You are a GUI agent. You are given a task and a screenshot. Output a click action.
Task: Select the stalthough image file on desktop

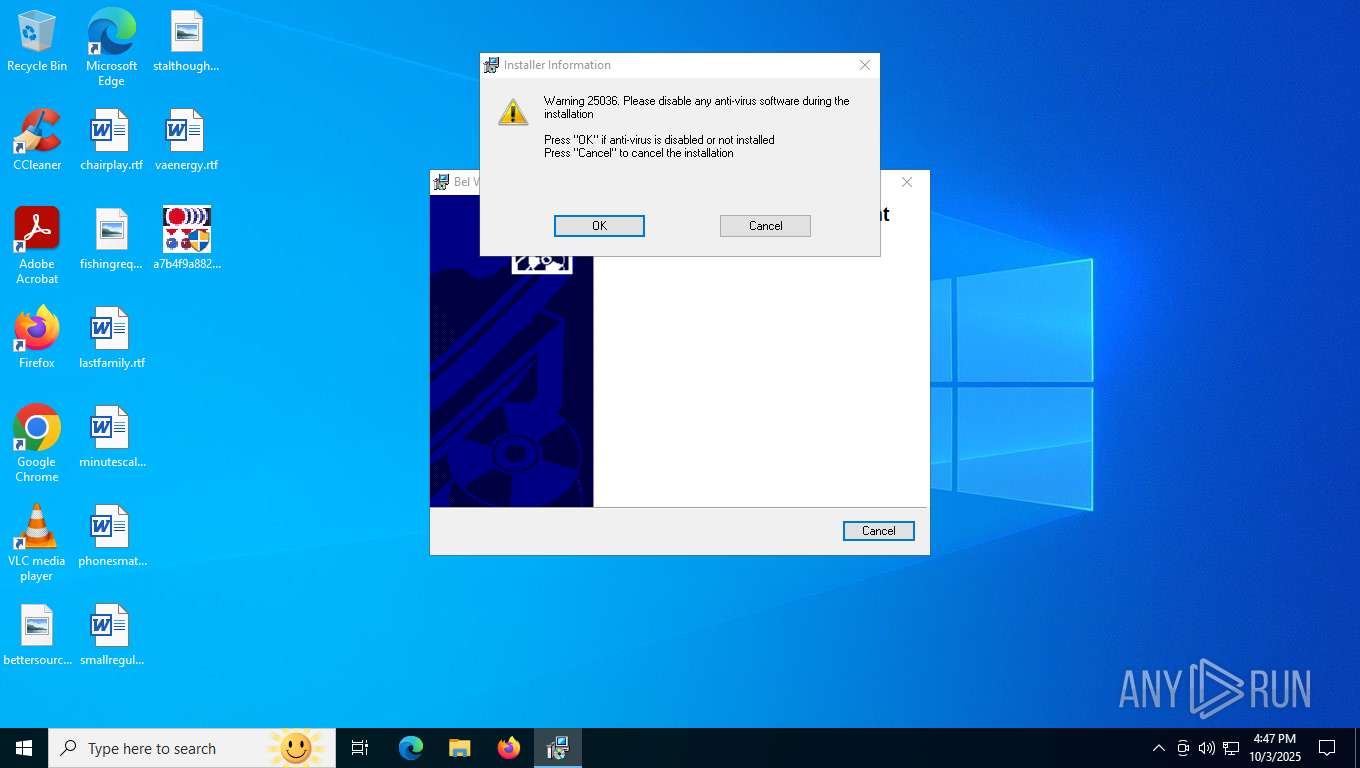tap(186, 41)
